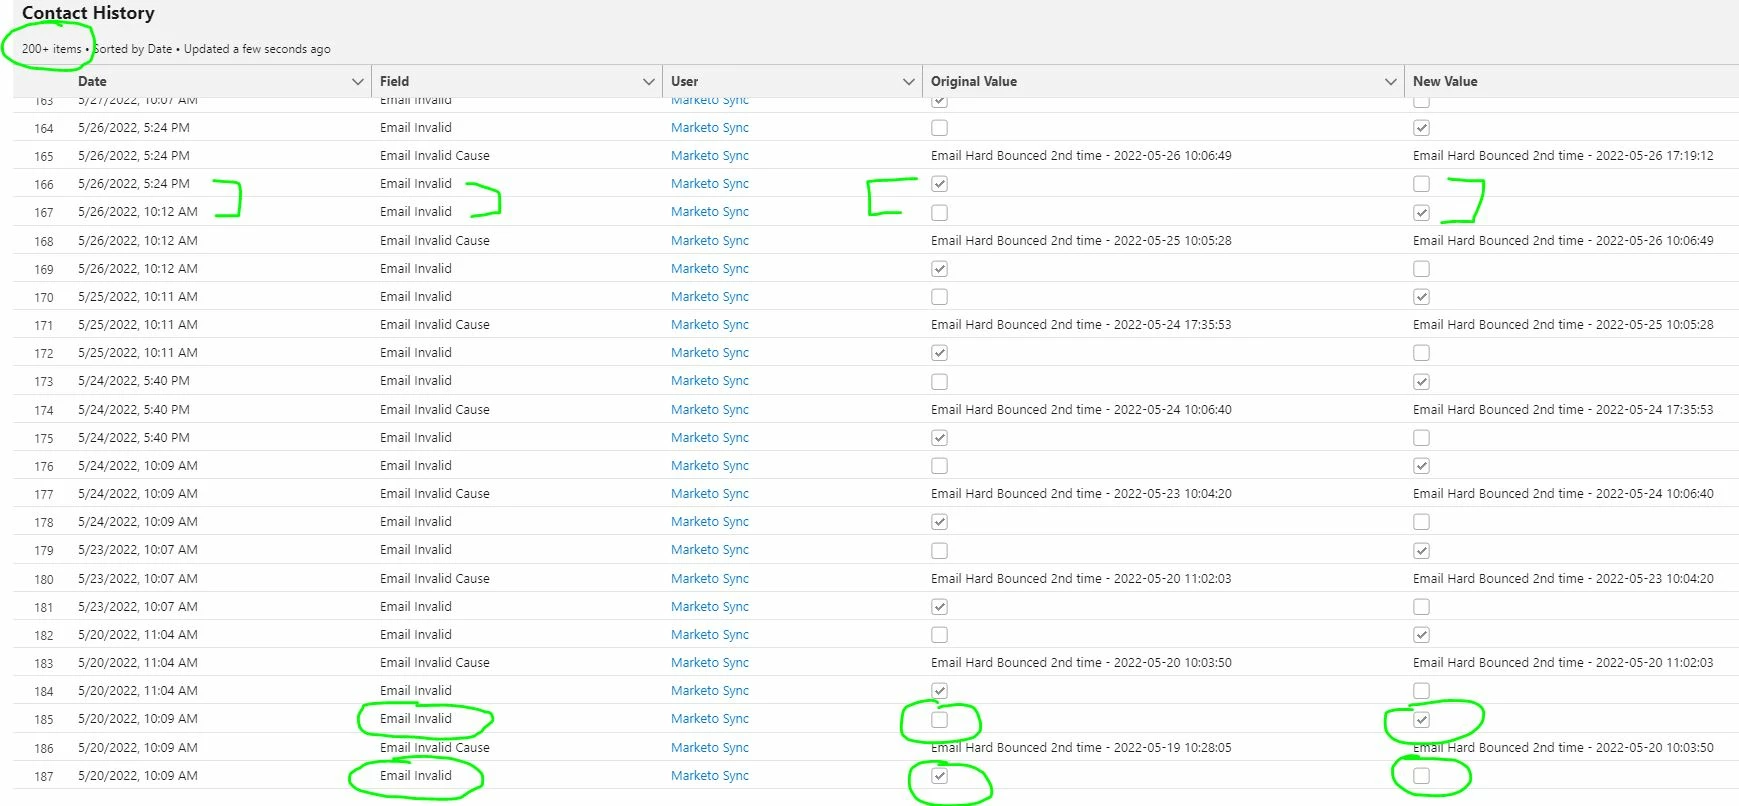This screenshot has height=806, width=1739.
Task: Select date '5/20/2022, 11:04 AM' in row 183
Action: pyautogui.click(x=138, y=662)
